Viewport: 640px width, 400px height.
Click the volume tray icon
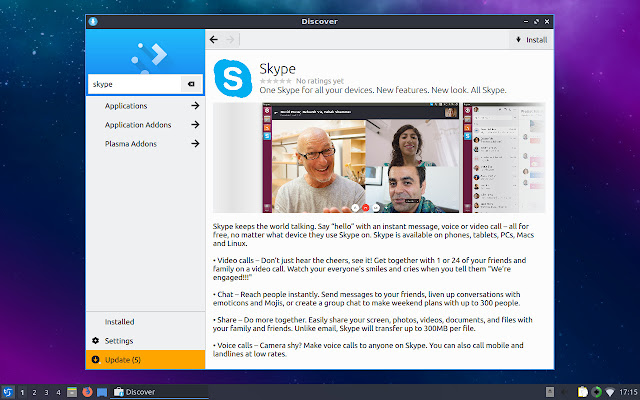tap(566, 392)
